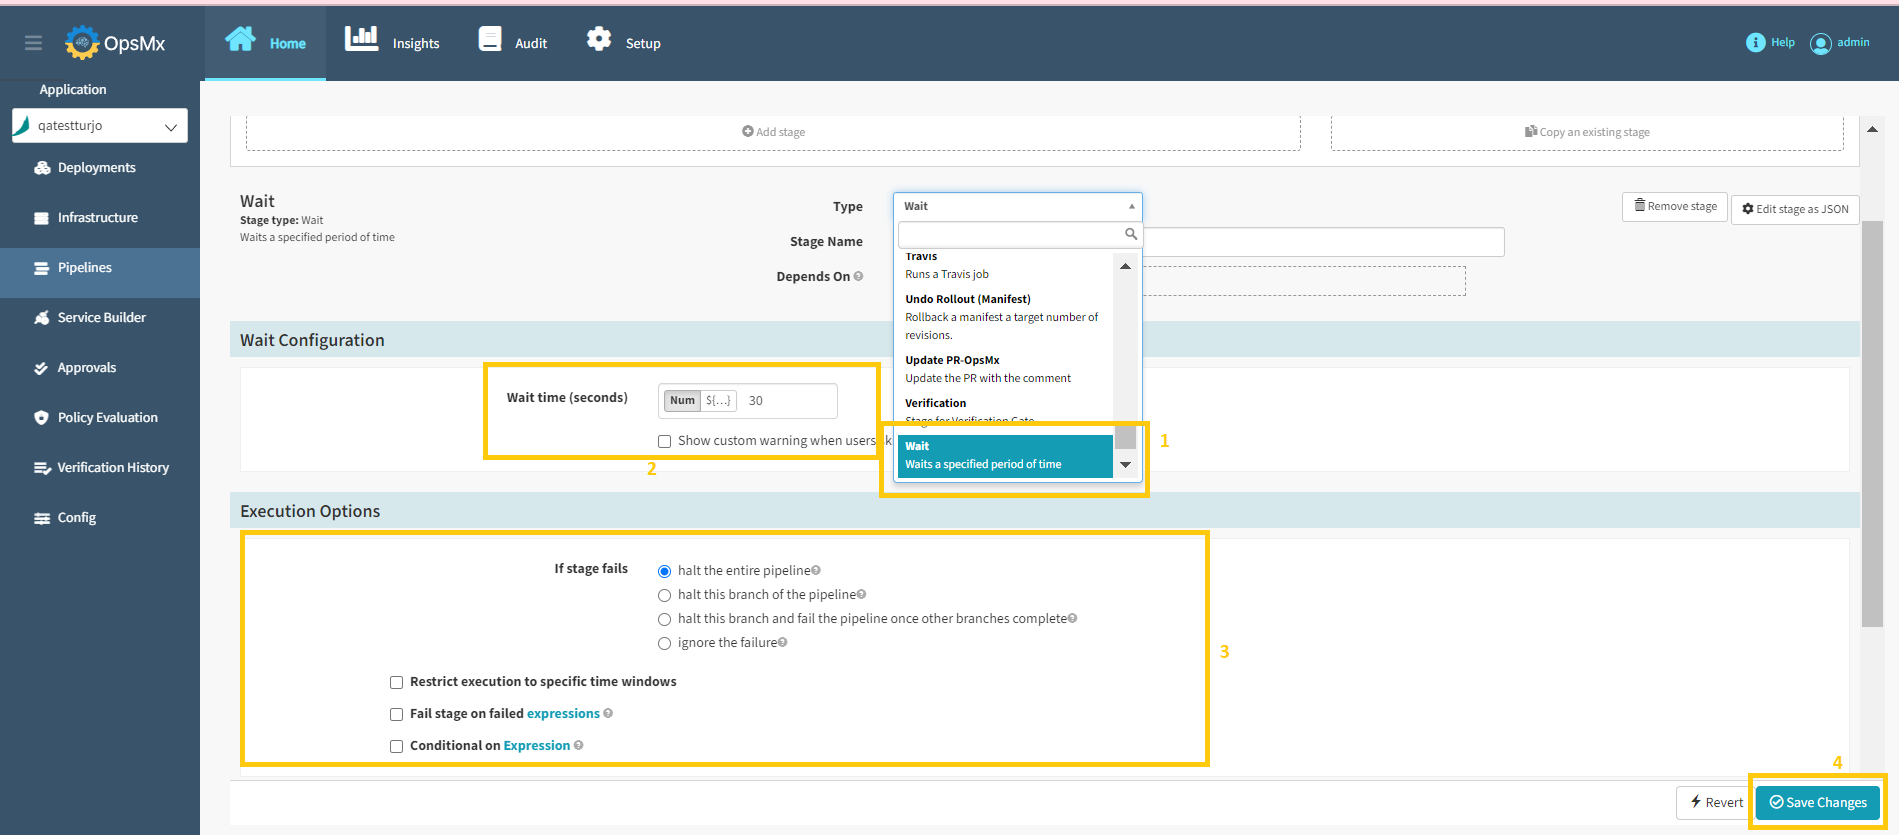Open the Insights chart icon
Screen dimensions: 1899x835
[361, 39]
